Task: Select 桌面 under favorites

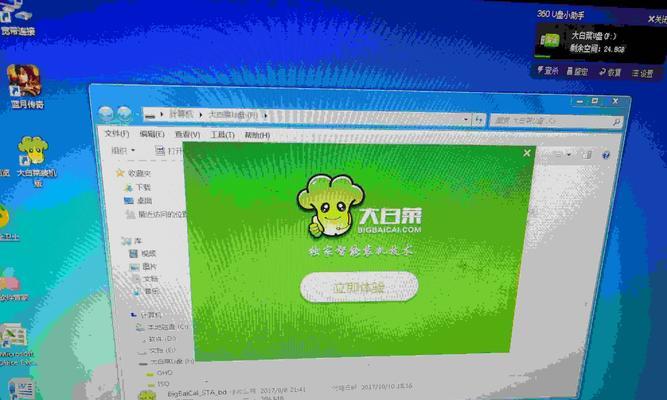Action: (139, 200)
